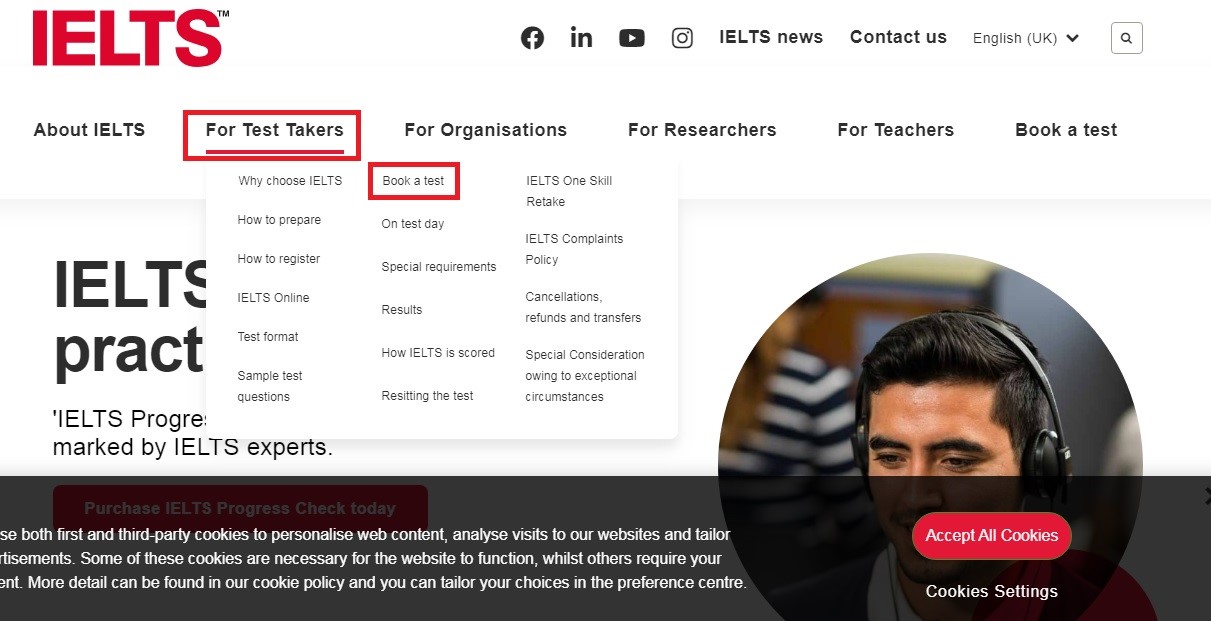The image size is (1211, 621).
Task: Close the cookie banner with X
Action: tap(1206, 495)
